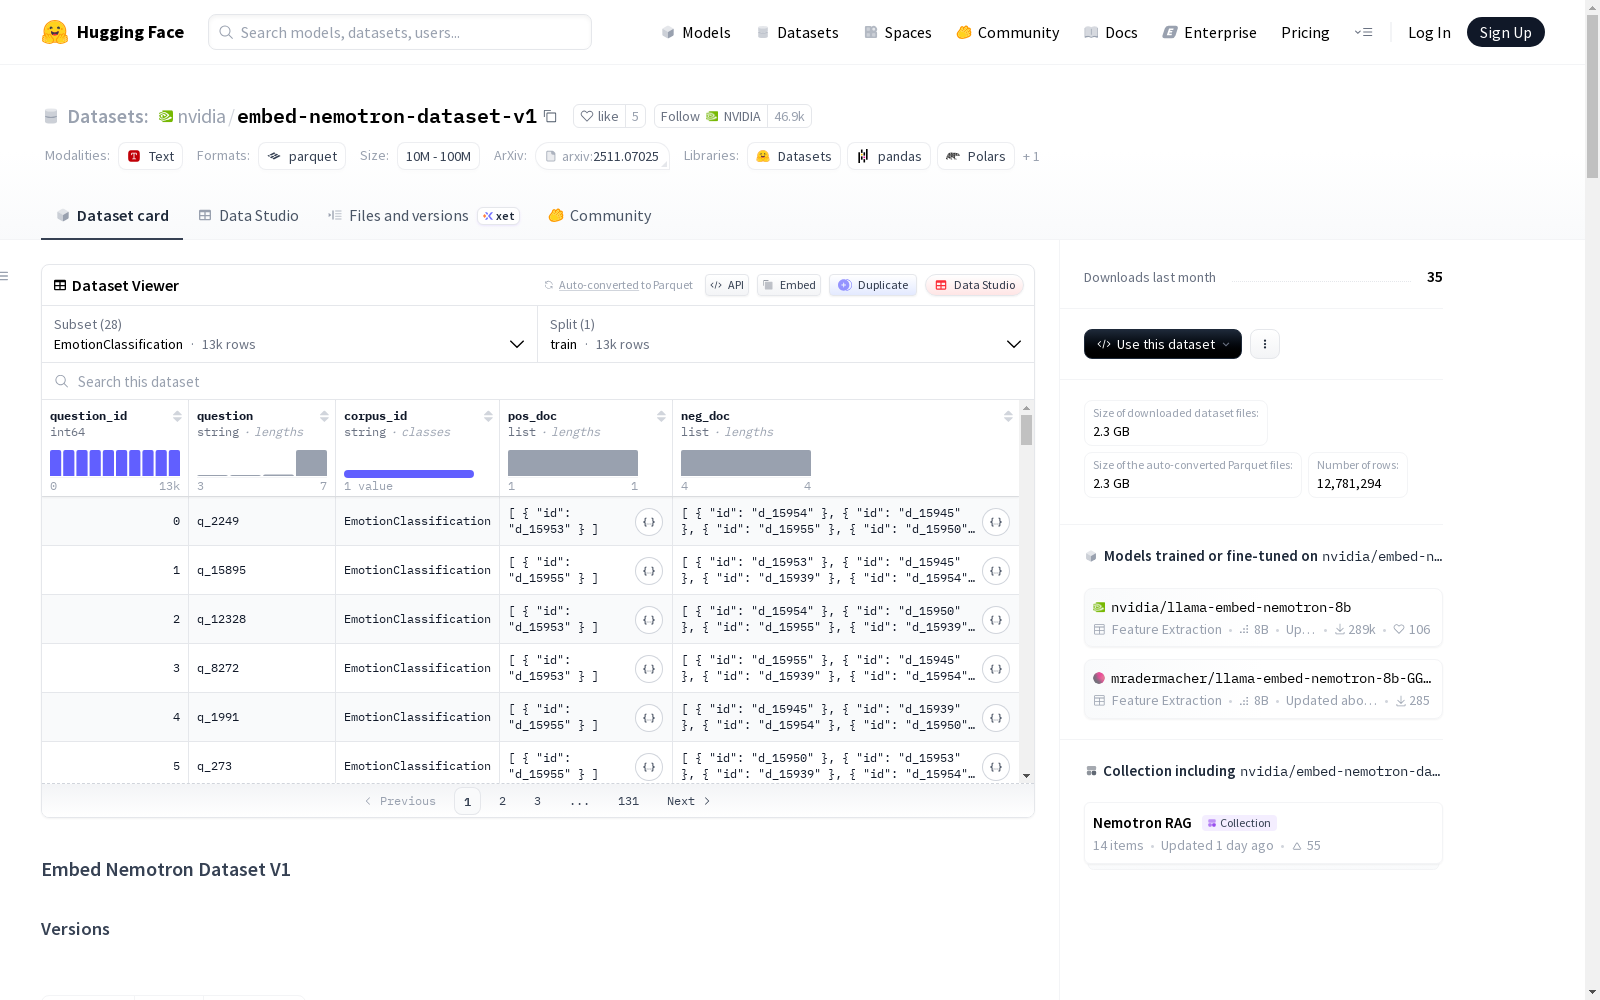Viewport: 1600px width, 1000px height.
Task: Expand JSON in pos_doc cell for q_12328
Action: 649,619
